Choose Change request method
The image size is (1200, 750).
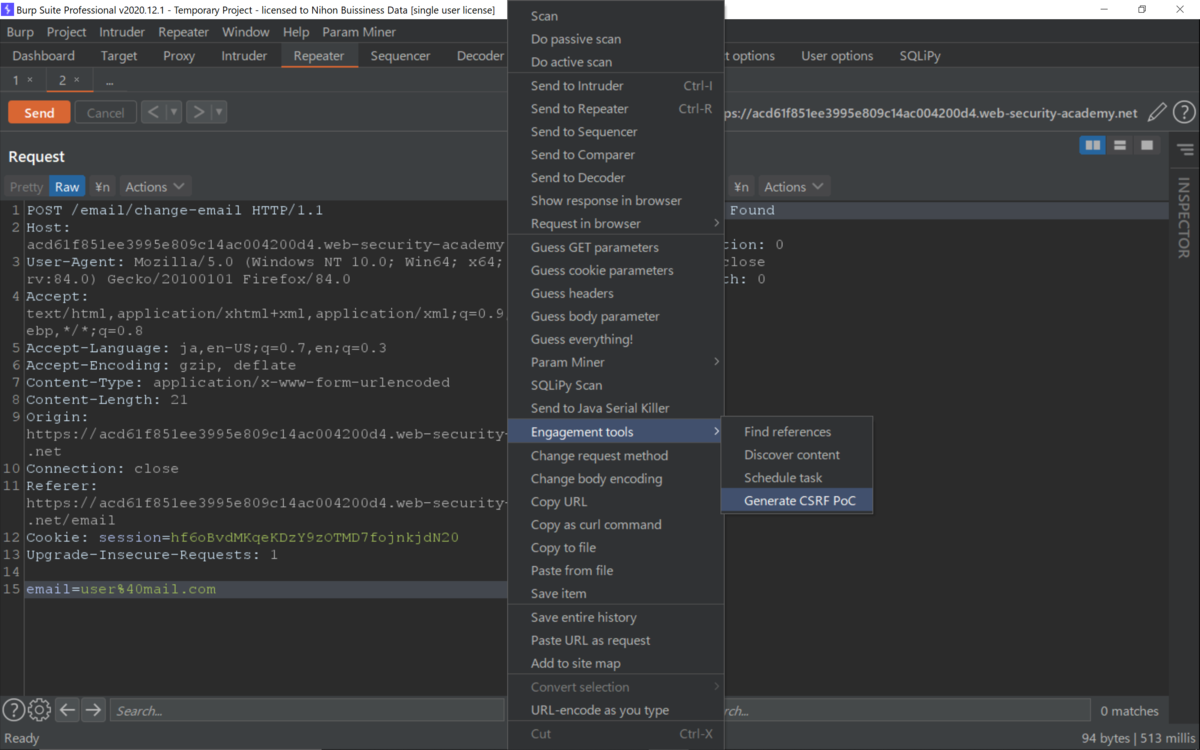coord(615,456)
